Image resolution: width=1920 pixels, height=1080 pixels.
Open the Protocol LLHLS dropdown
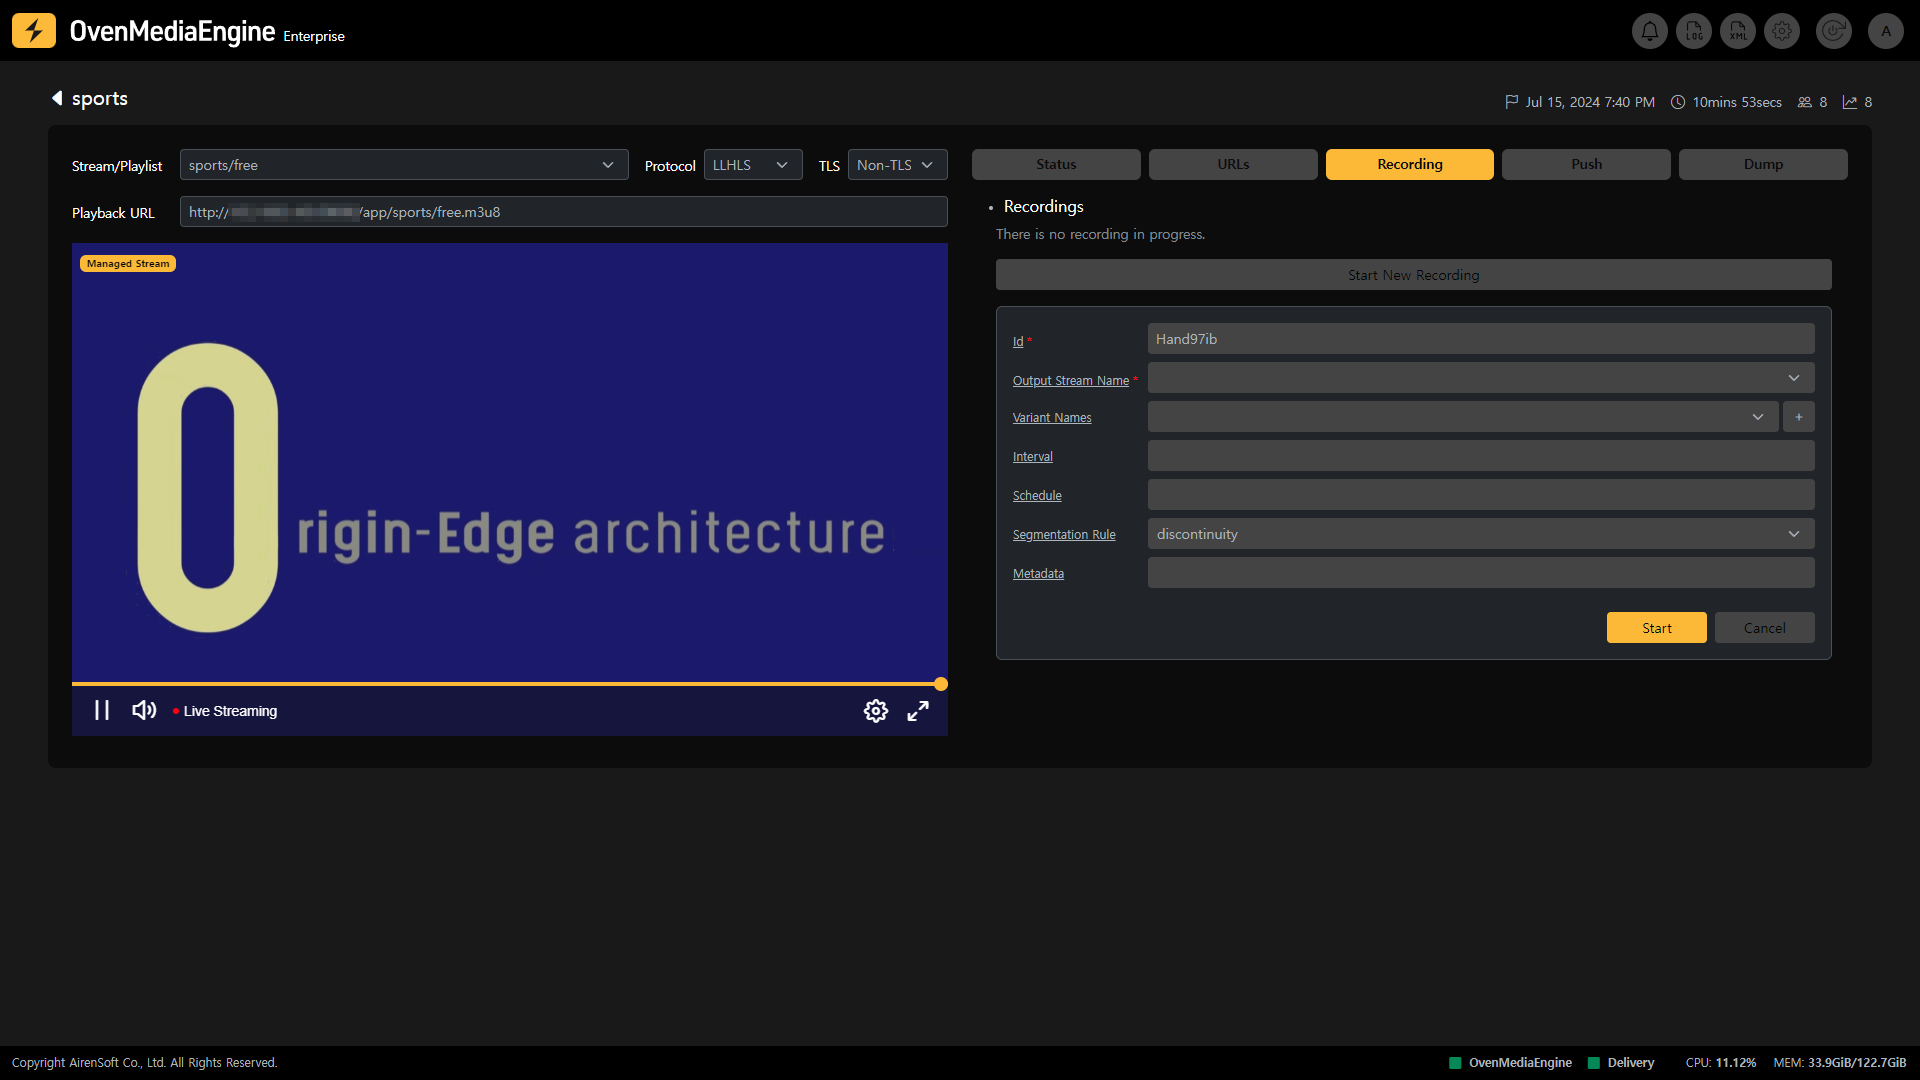pos(752,165)
